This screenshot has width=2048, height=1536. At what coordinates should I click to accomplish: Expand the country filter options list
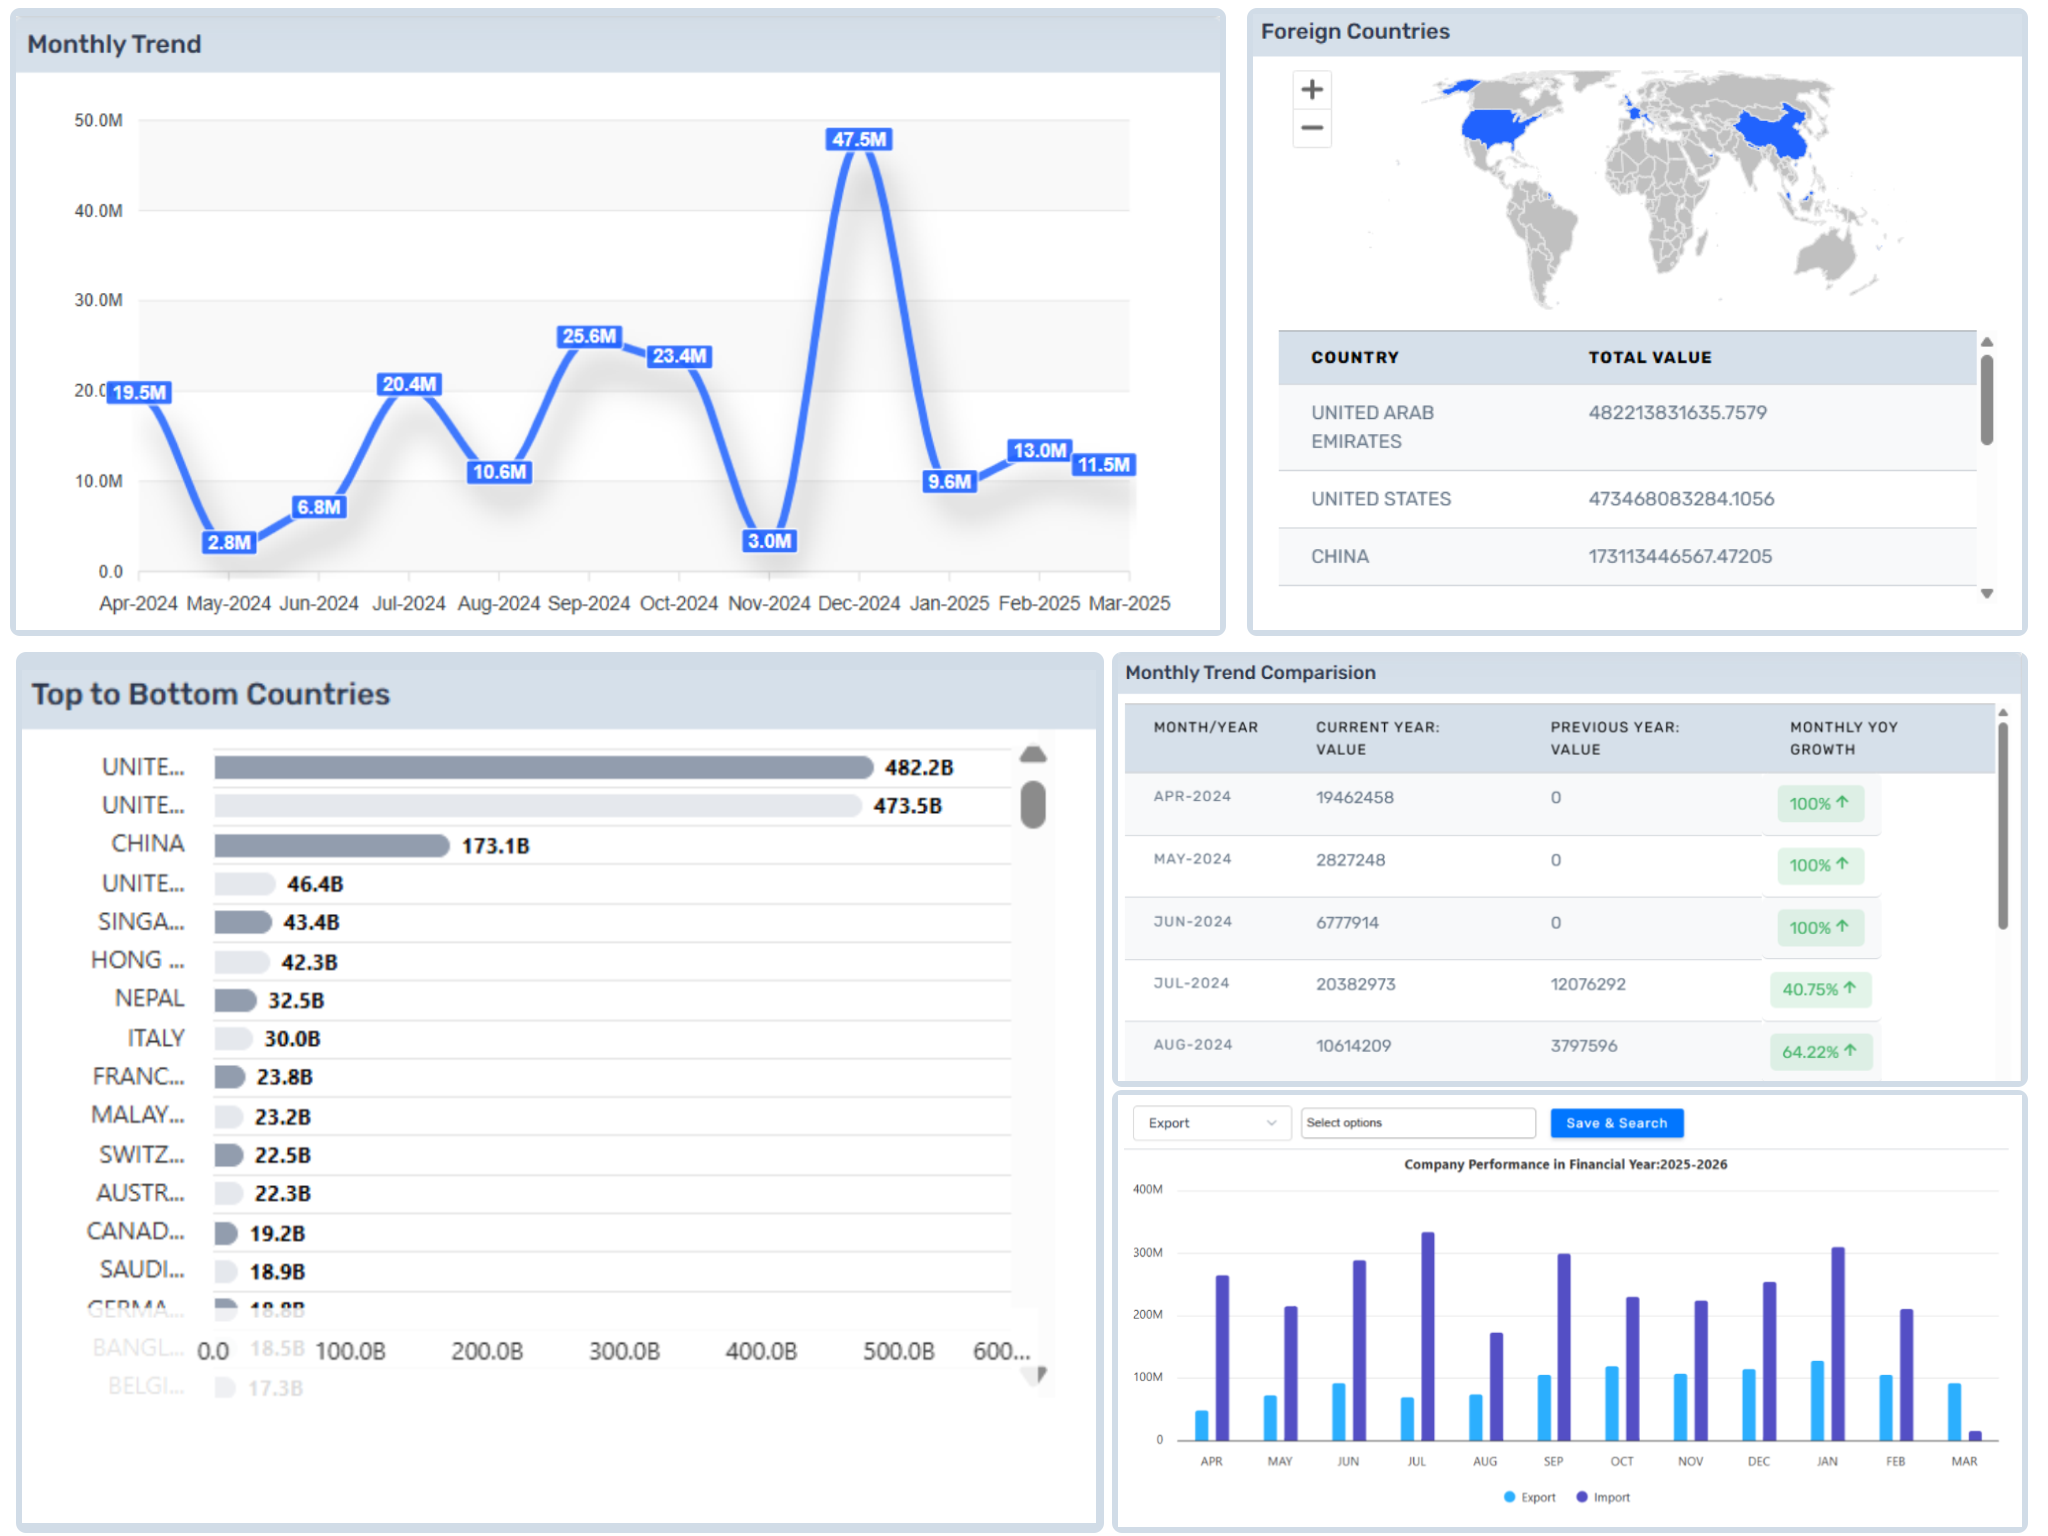coord(1418,1123)
